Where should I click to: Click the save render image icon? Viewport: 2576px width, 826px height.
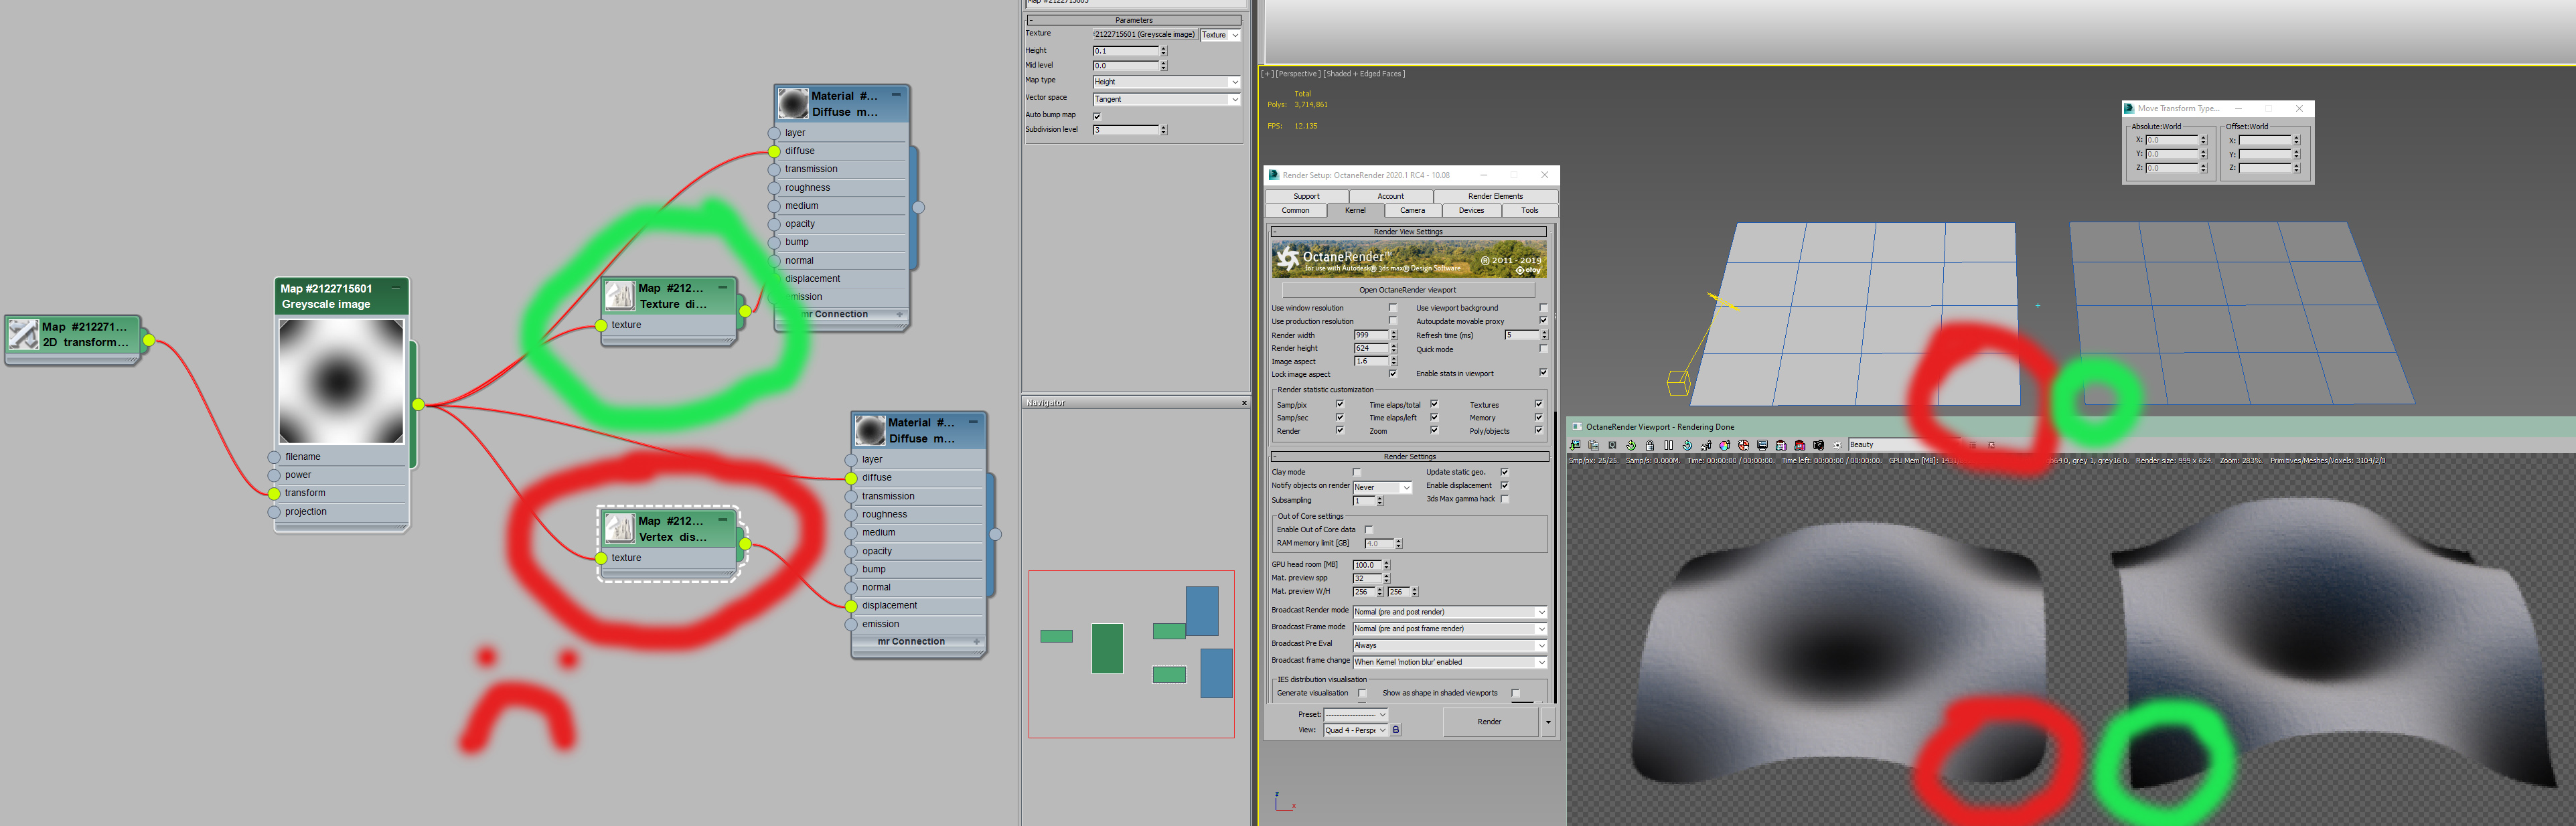tap(1576, 445)
